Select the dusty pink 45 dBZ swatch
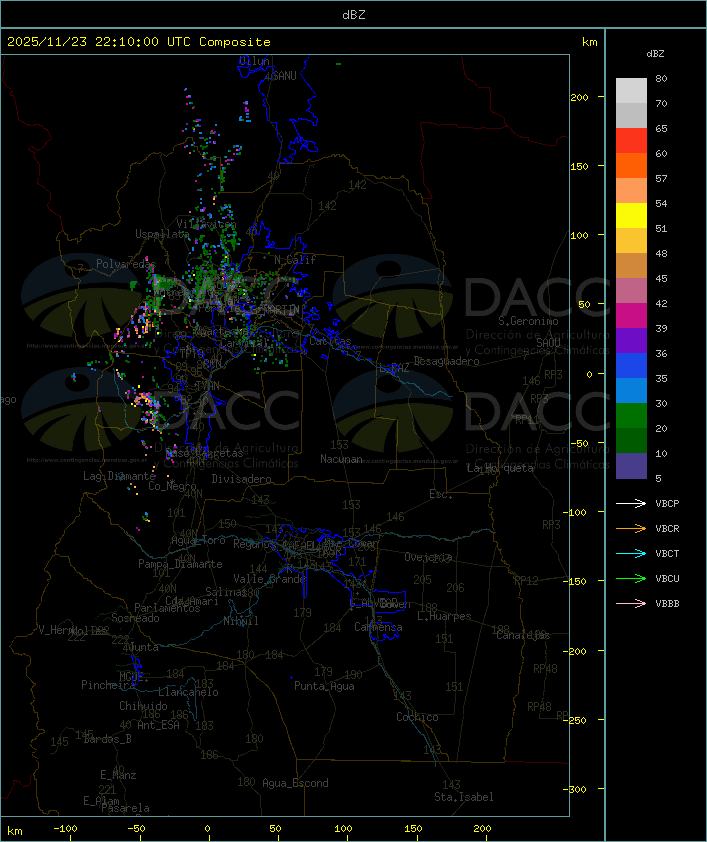 [631, 291]
